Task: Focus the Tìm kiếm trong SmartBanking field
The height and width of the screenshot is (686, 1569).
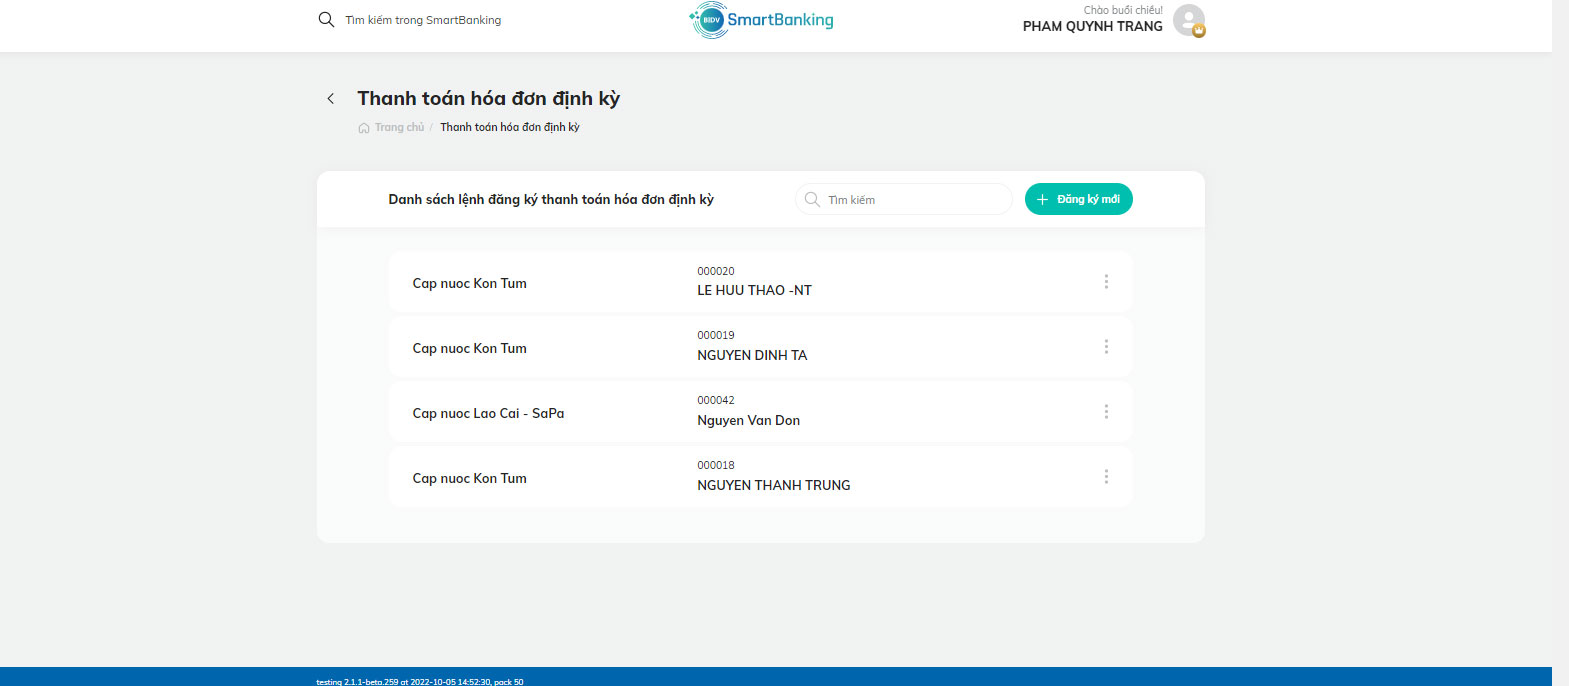Action: (x=423, y=20)
